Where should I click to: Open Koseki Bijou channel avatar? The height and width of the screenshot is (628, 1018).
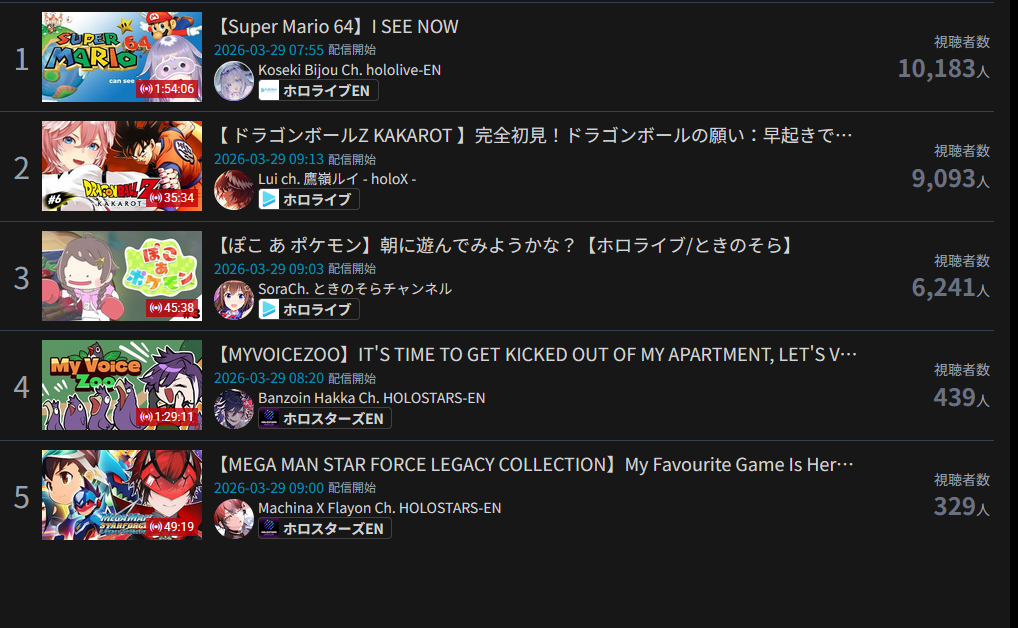234,81
